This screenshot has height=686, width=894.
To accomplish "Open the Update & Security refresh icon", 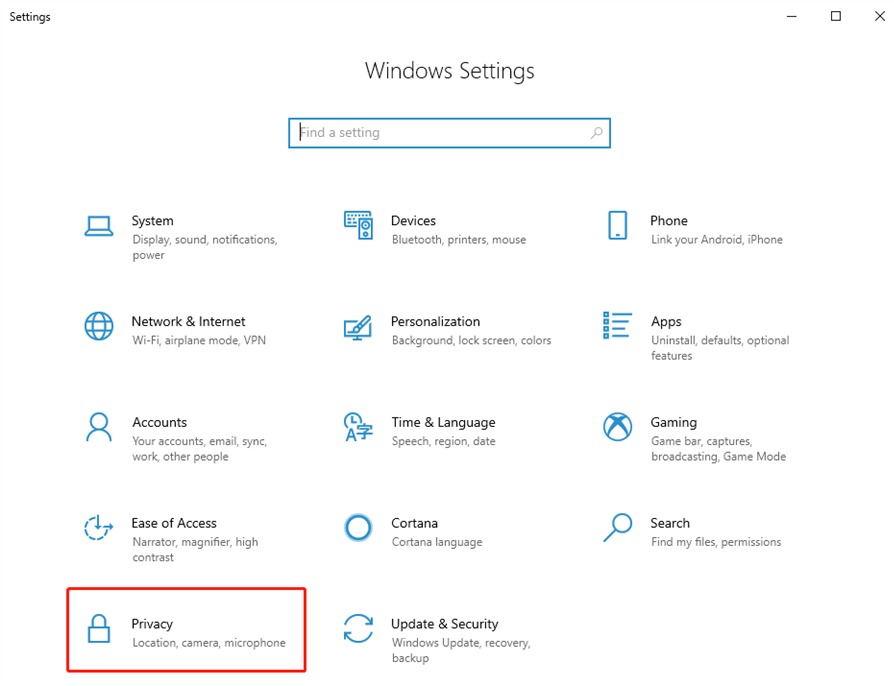I will pos(358,628).
